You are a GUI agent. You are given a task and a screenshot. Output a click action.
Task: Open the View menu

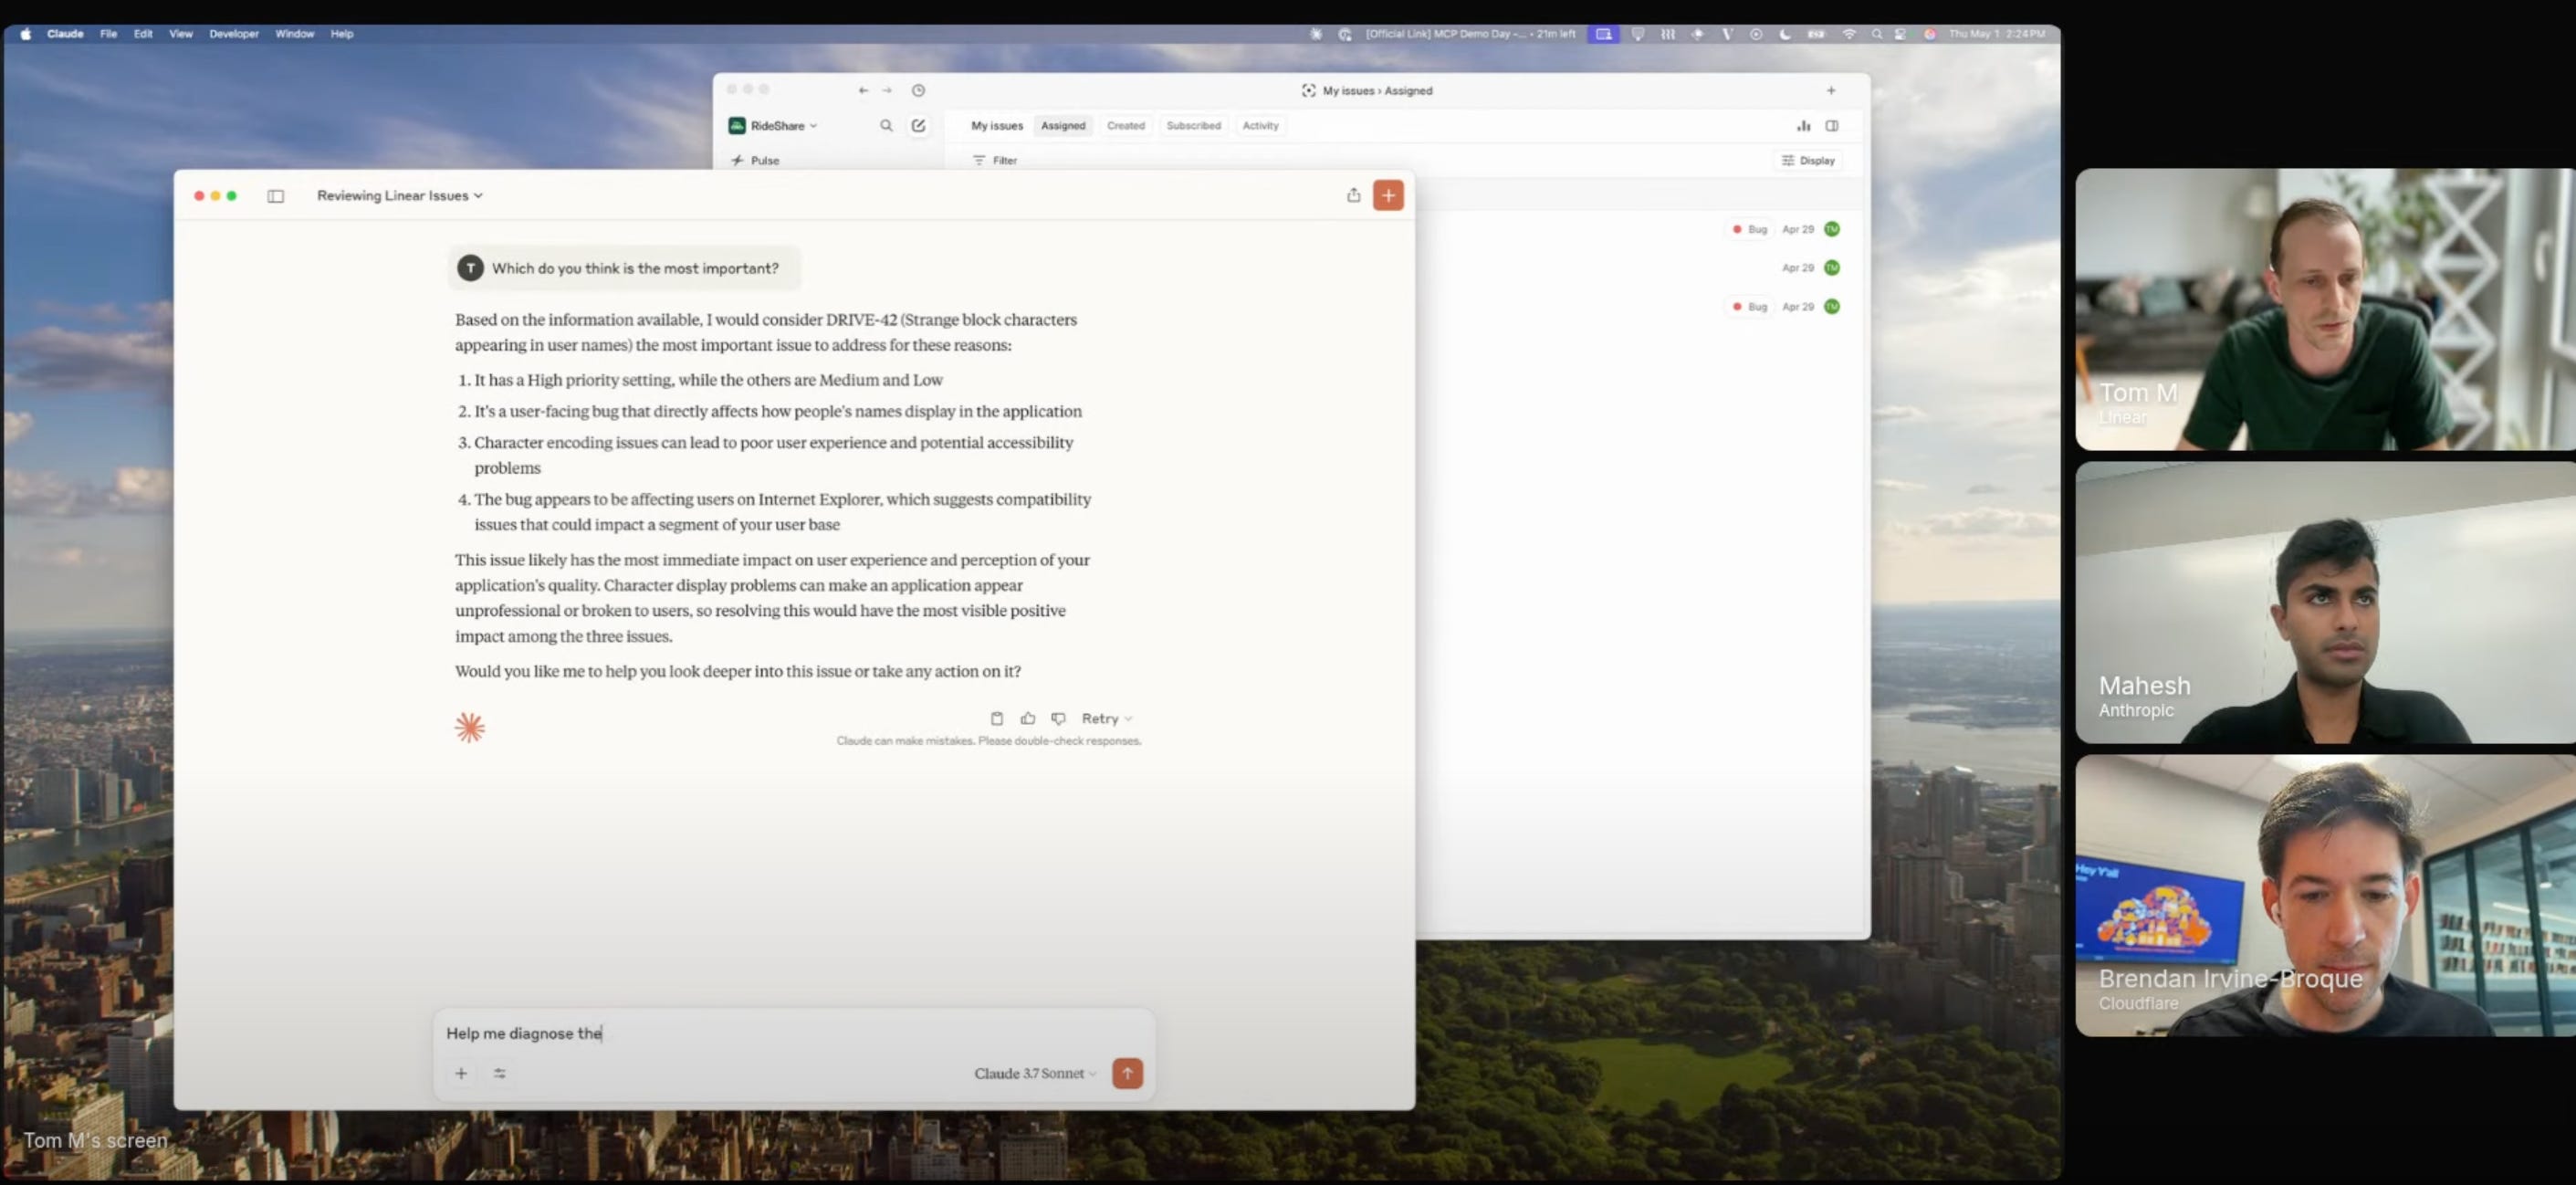(x=180, y=34)
